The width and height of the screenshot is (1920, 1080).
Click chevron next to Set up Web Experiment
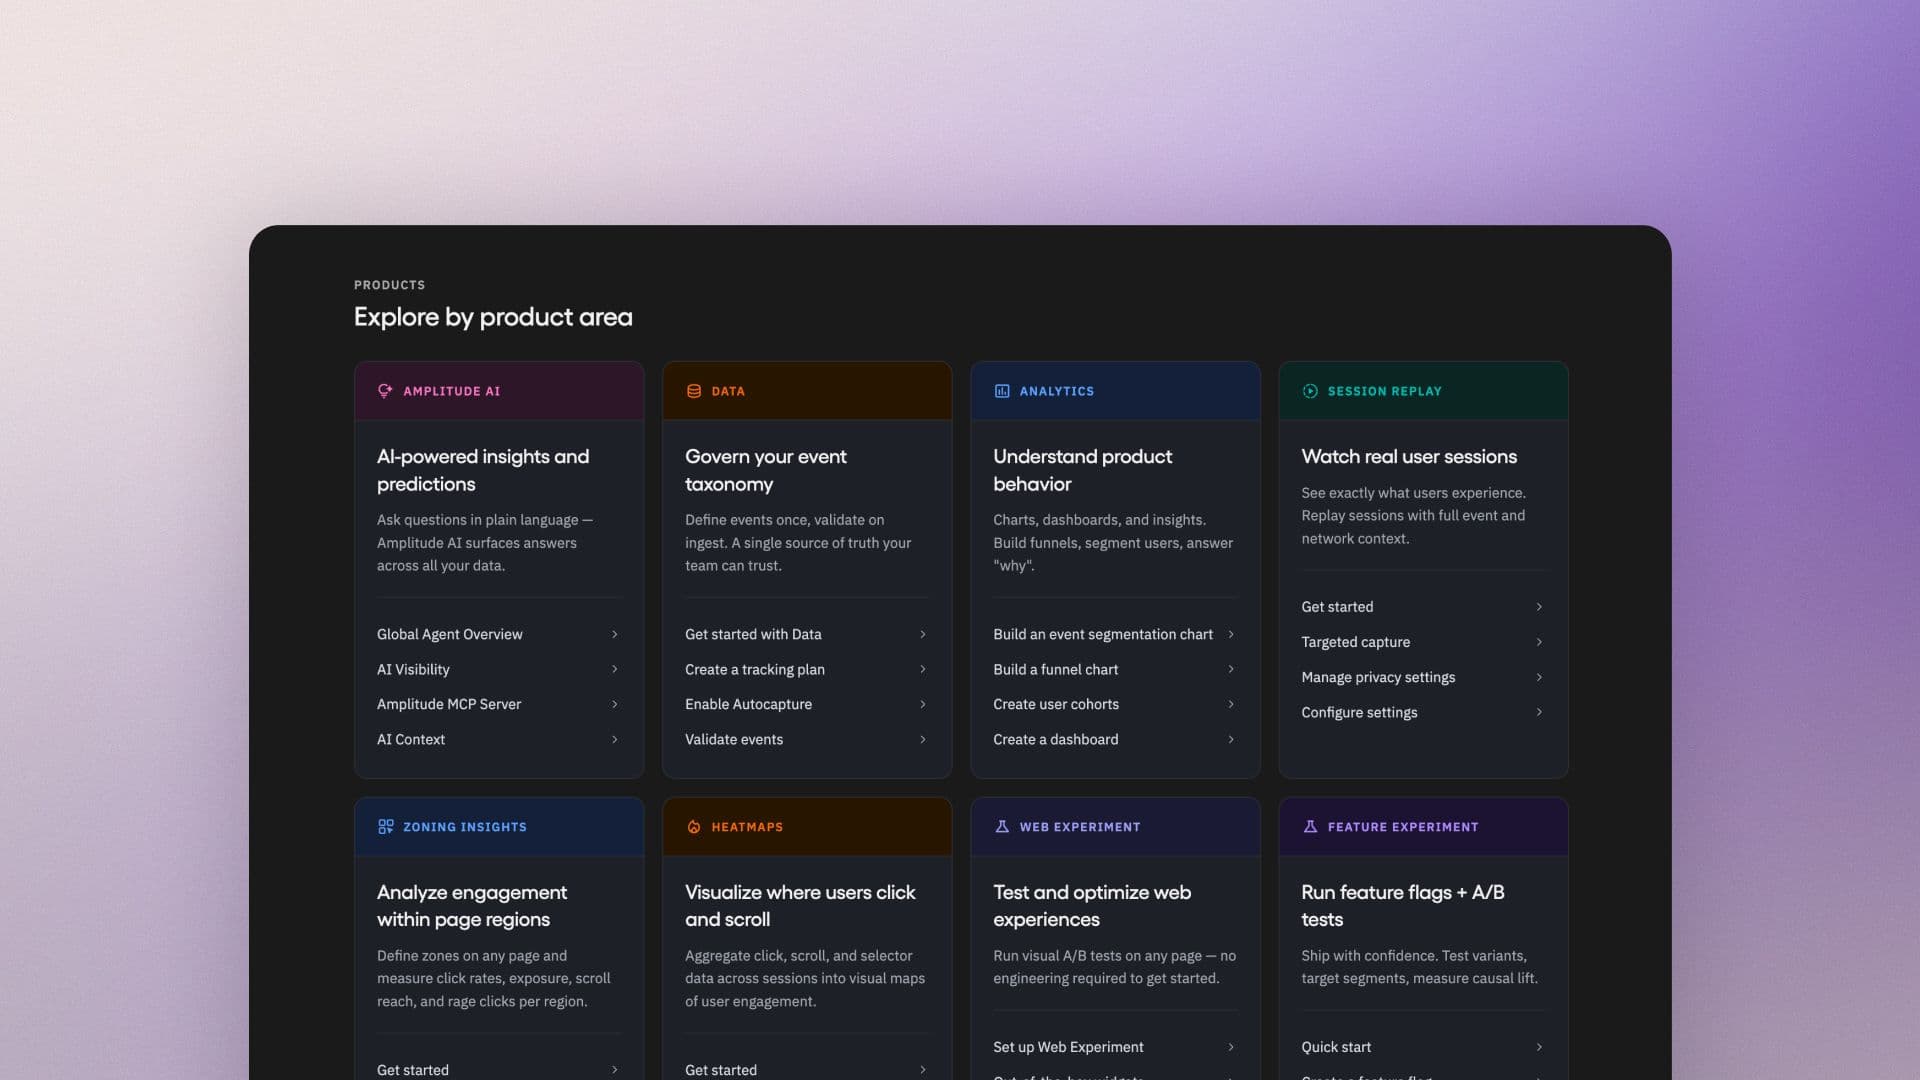tap(1230, 1047)
